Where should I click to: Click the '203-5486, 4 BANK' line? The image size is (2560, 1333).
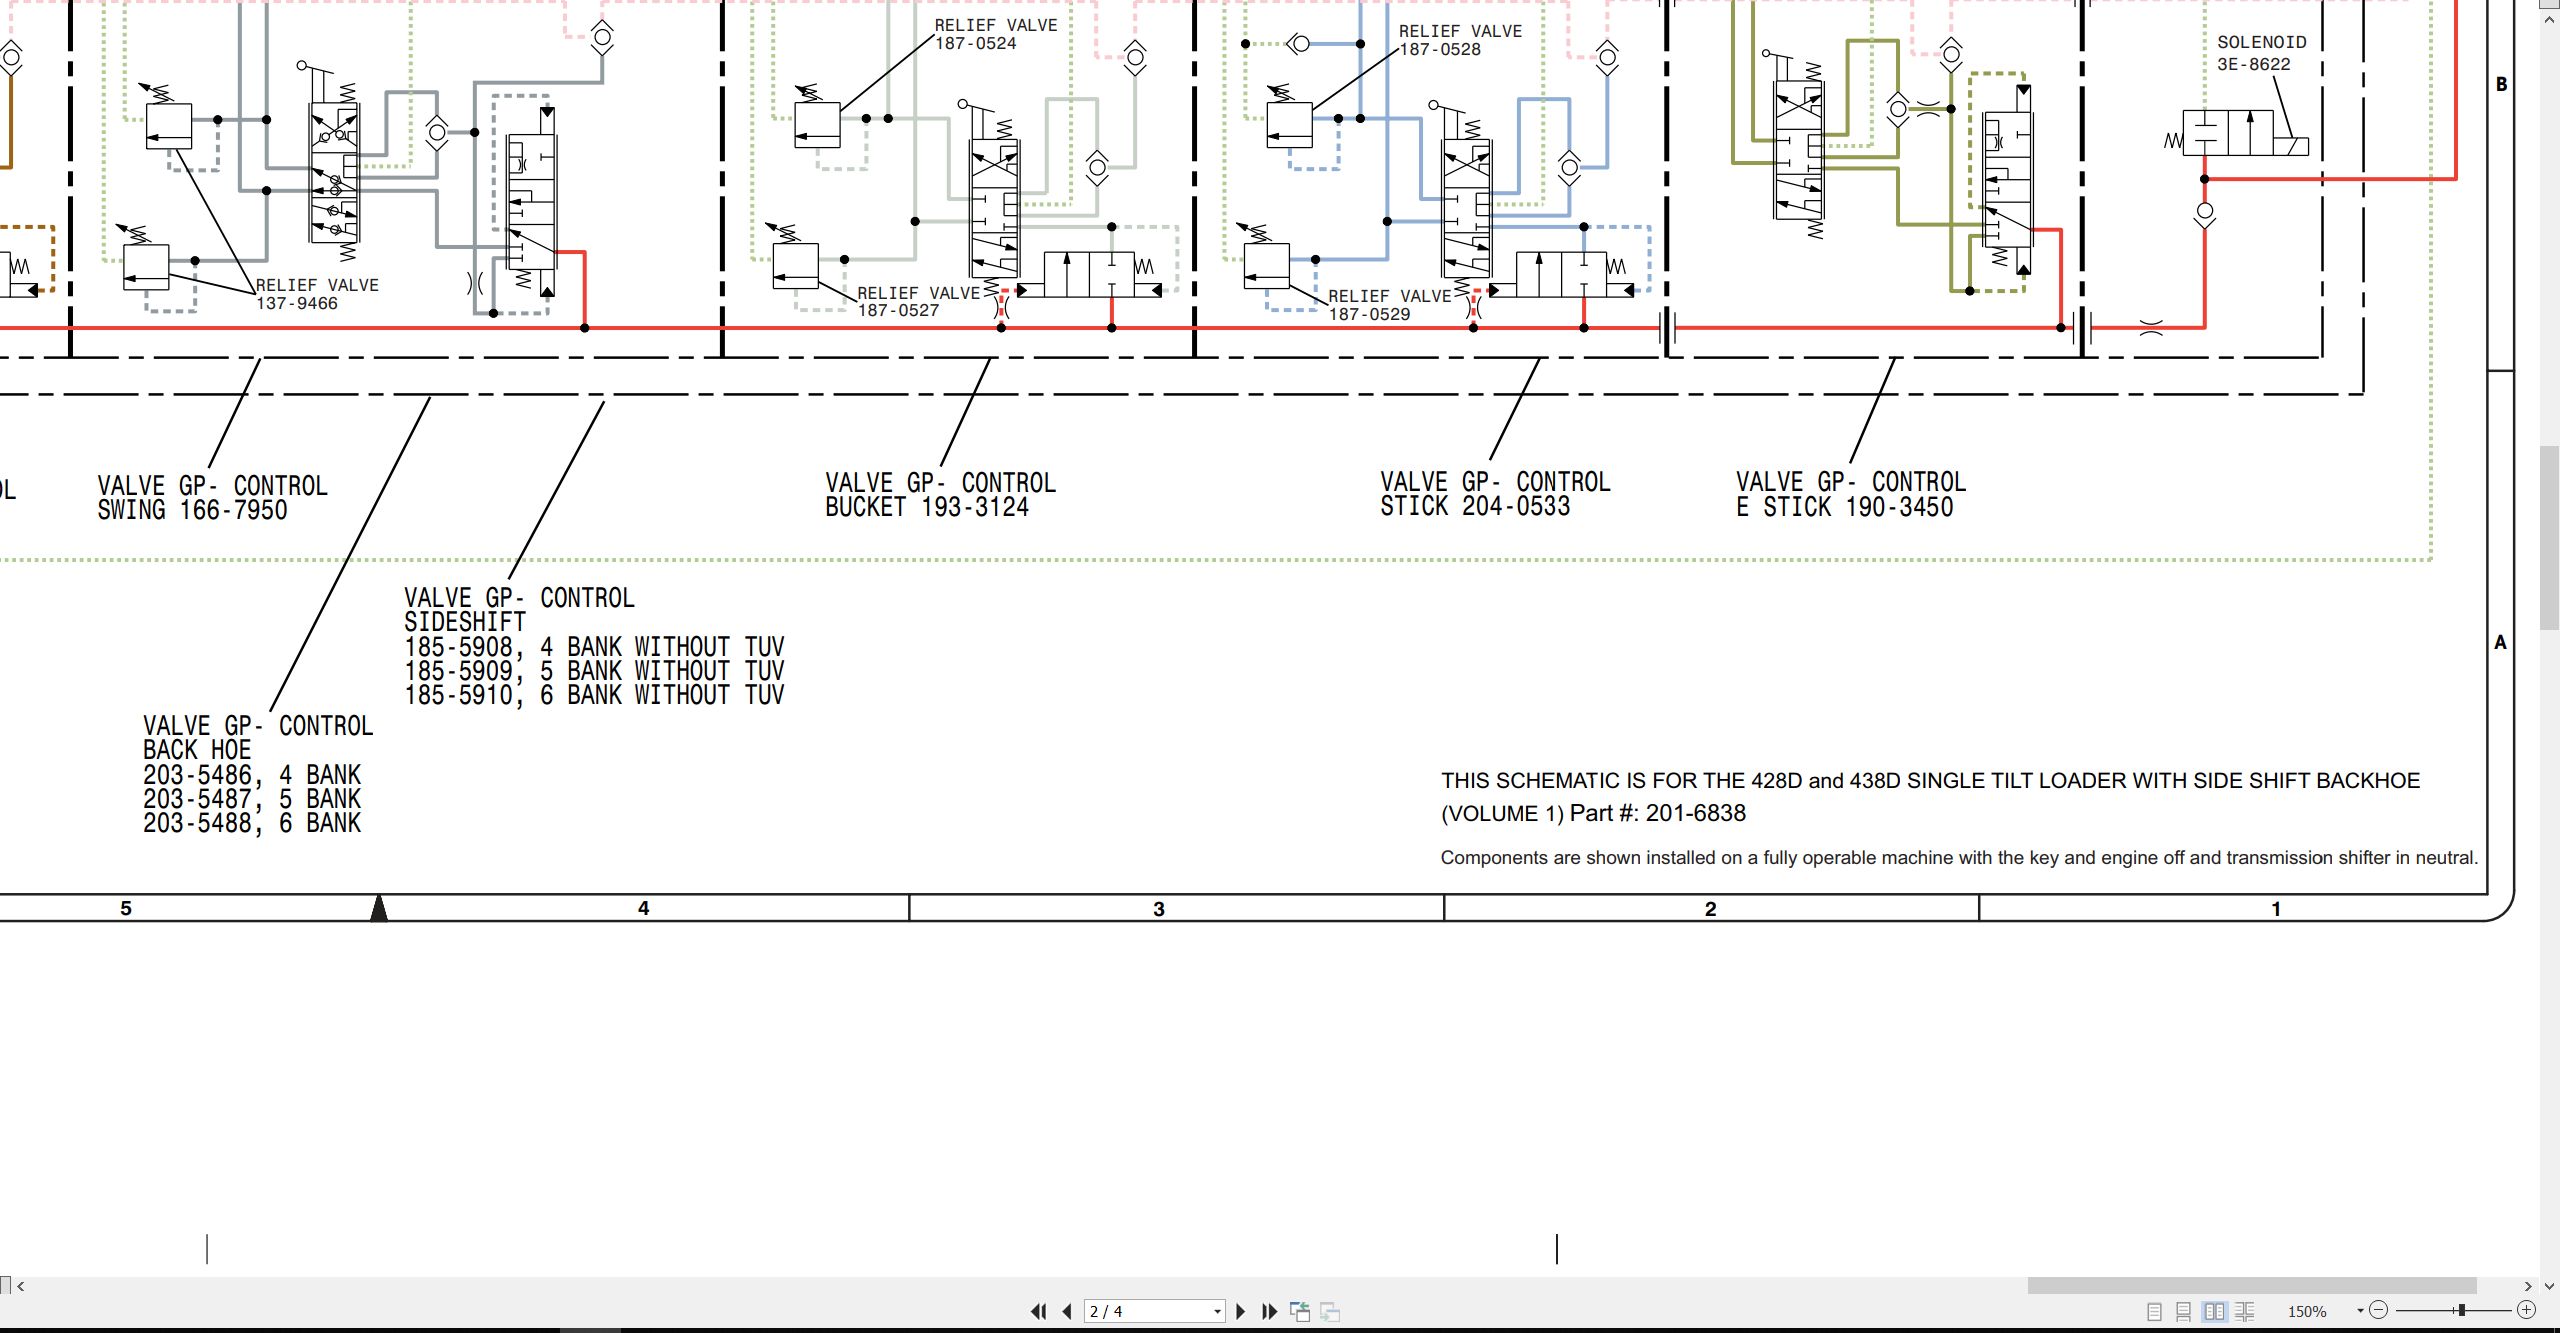click(x=252, y=774)
